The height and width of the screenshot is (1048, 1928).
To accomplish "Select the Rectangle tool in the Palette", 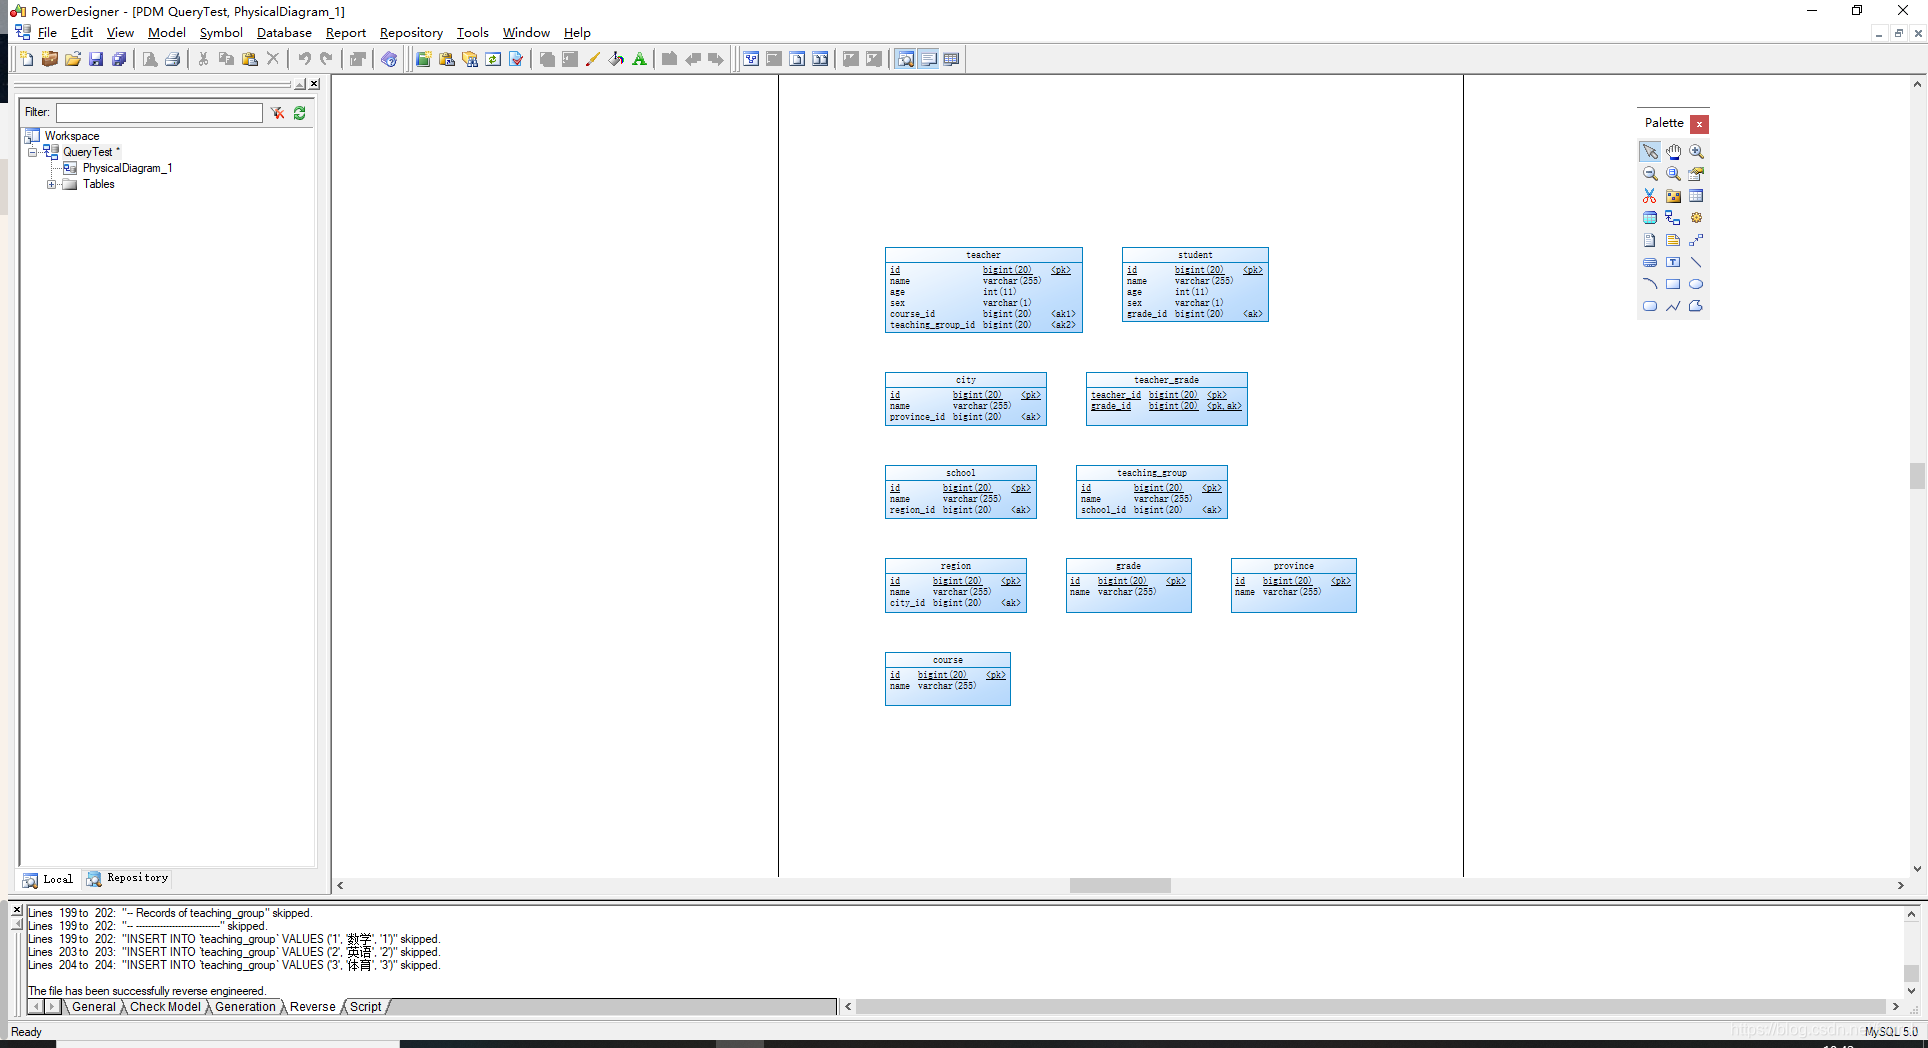I will point(1673,284).
